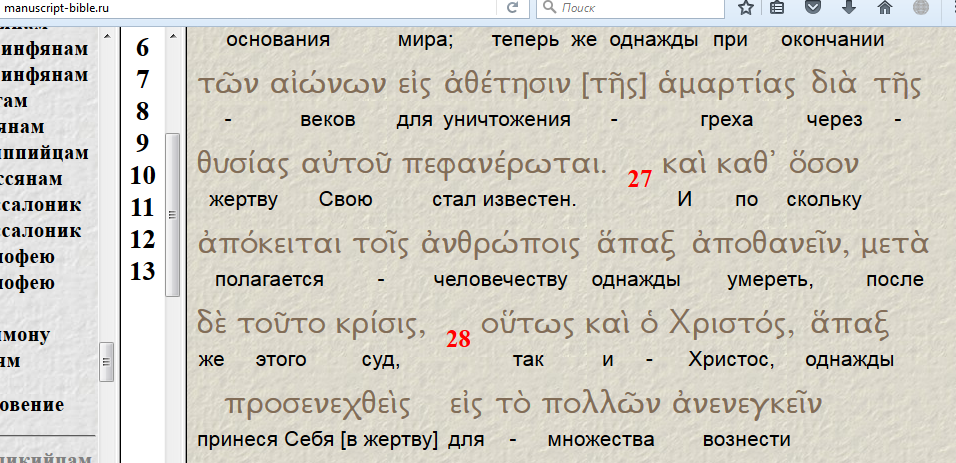Open the downloads arrow icon
Viewport: 956px width, 463px height.
[x=849, y=8]
